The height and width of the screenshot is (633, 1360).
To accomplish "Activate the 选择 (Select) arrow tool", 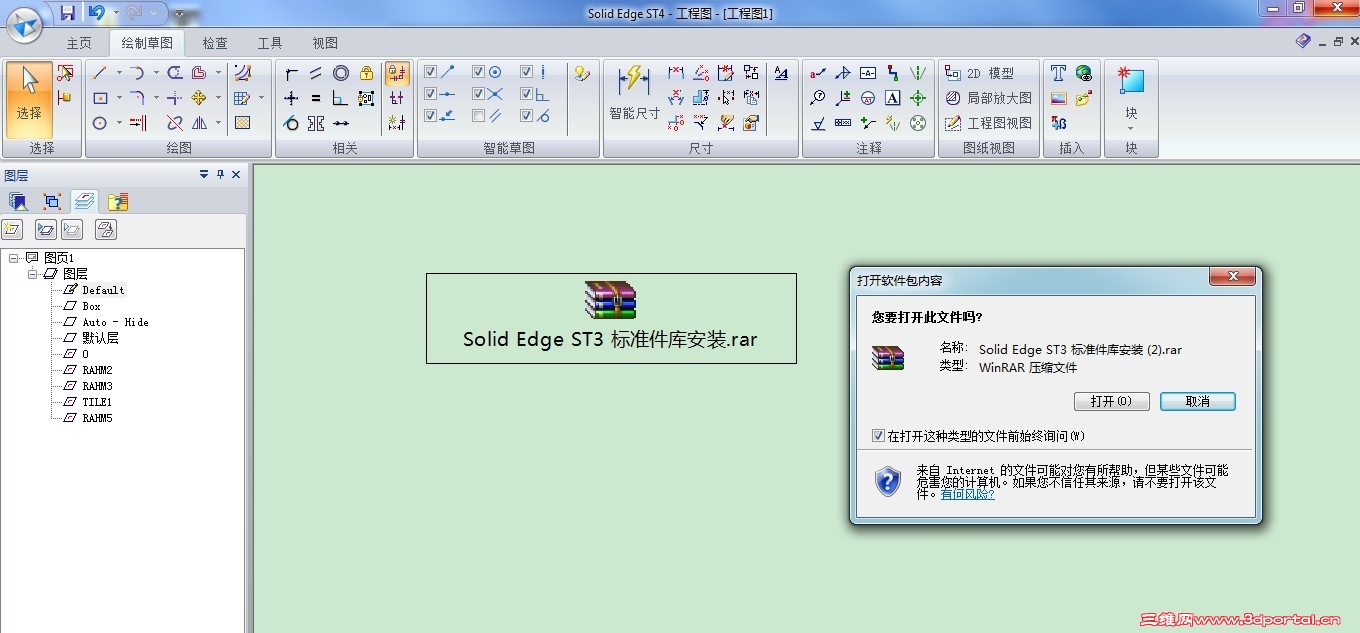I will [x=29, y=98].
